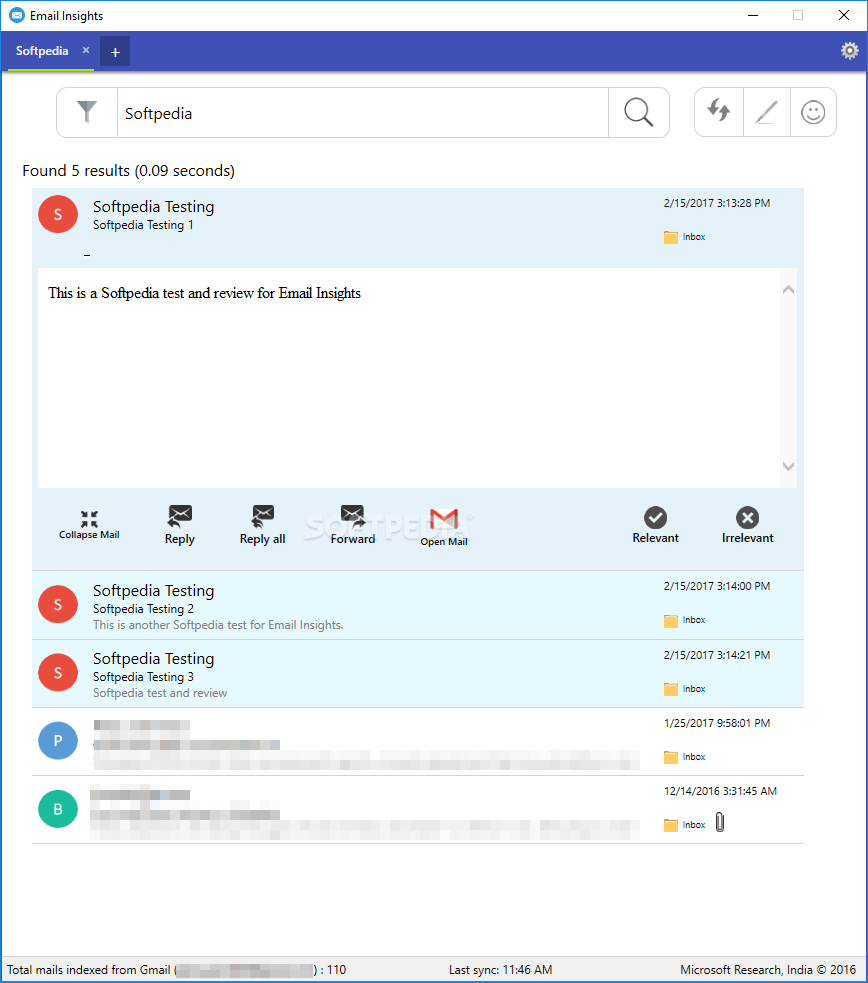Close the Softpedia tab
This screenshot has height=983, width=868.
pyautogui.click(x=85, y=48)
